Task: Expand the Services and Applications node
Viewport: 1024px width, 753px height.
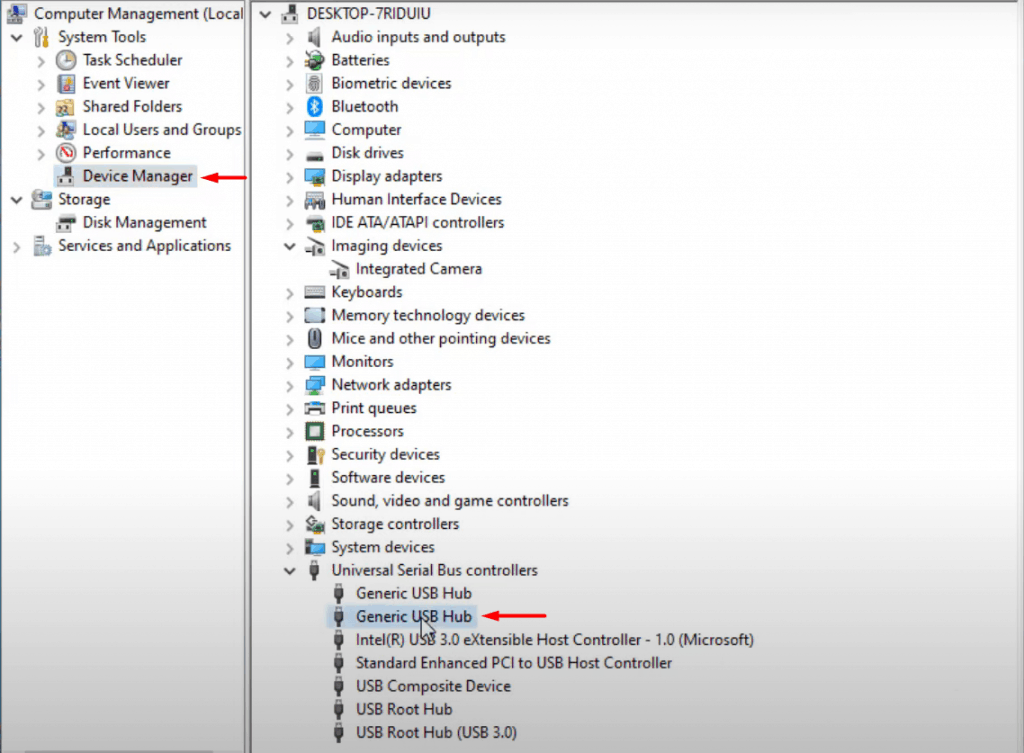Action: (16, 246)
